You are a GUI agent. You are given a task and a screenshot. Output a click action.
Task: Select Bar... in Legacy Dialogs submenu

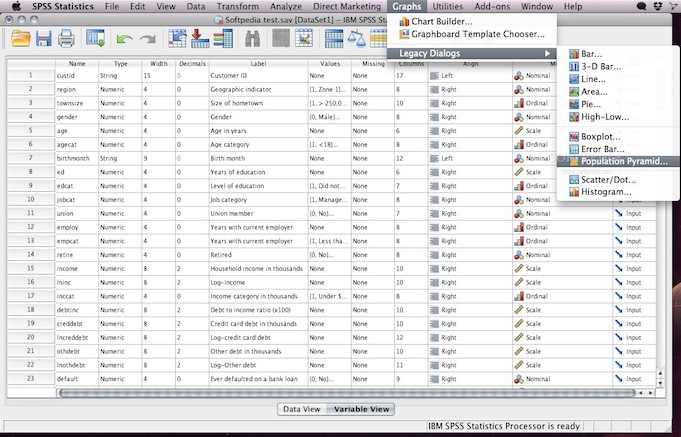click(x=618, y=54)
